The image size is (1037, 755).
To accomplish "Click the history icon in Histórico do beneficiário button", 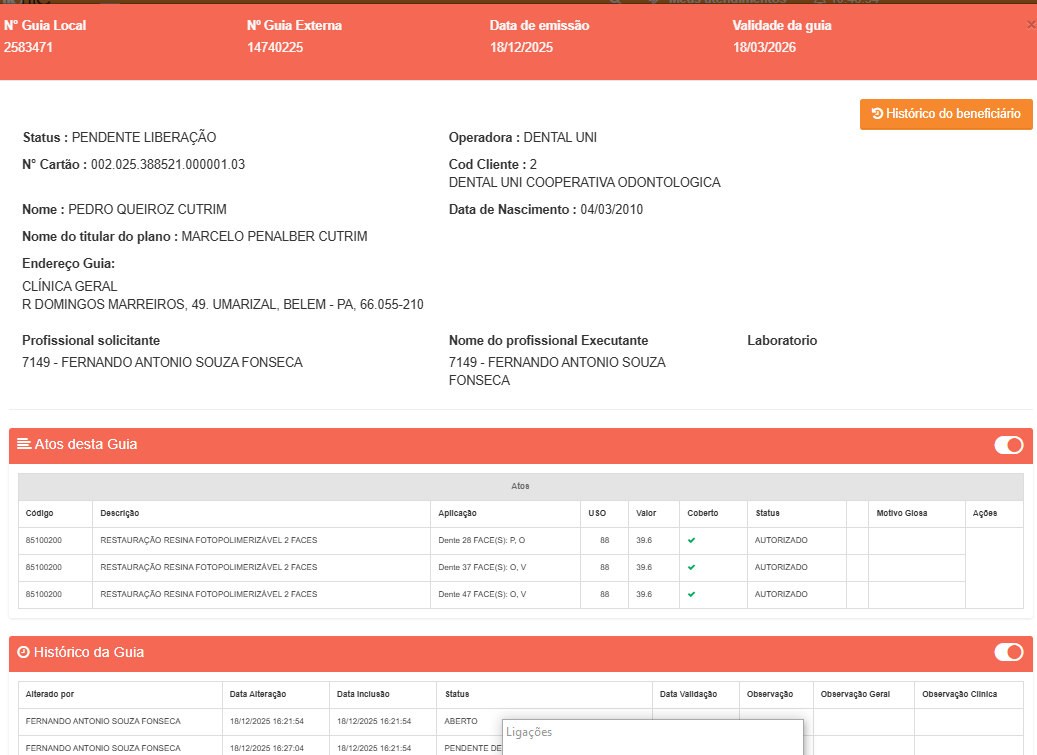I will point(877,114).
